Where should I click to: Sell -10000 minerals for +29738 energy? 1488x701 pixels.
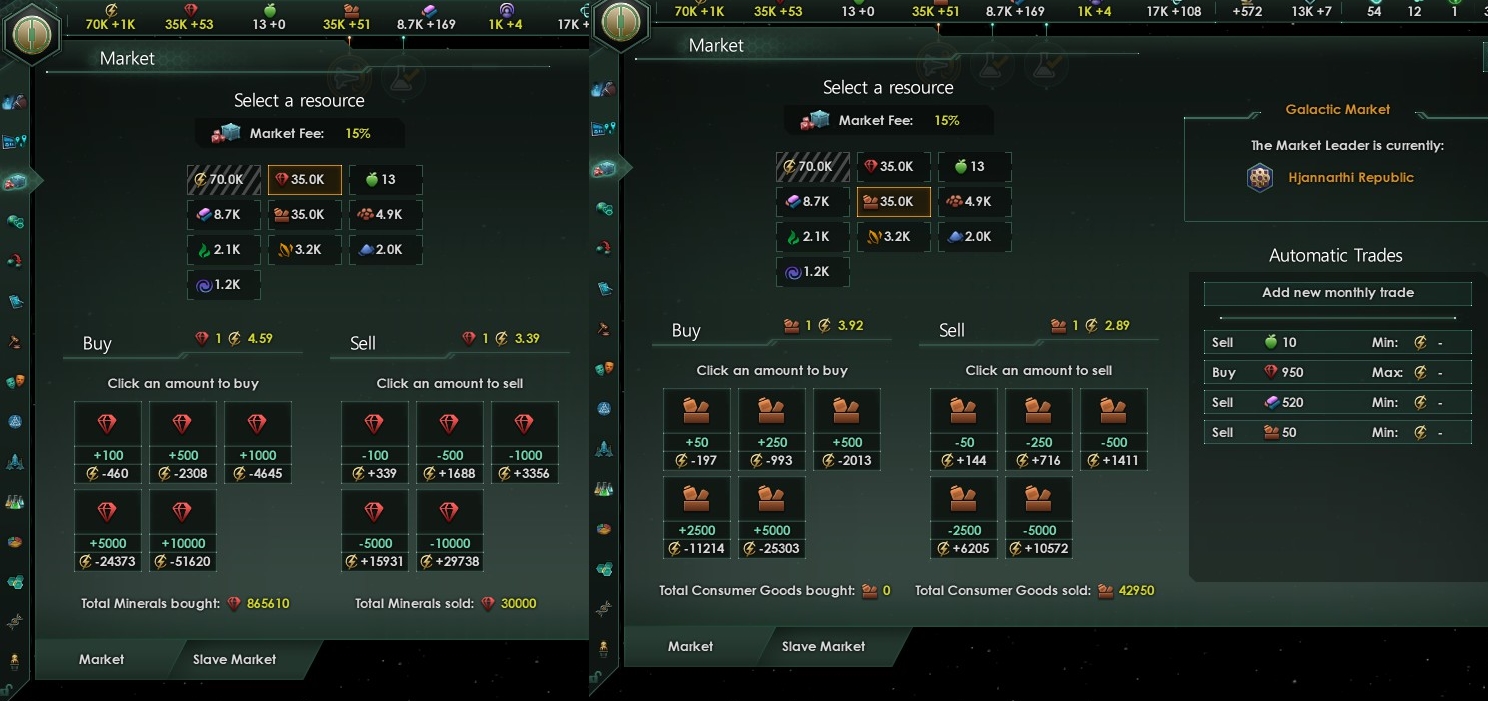tap(450, 530)
